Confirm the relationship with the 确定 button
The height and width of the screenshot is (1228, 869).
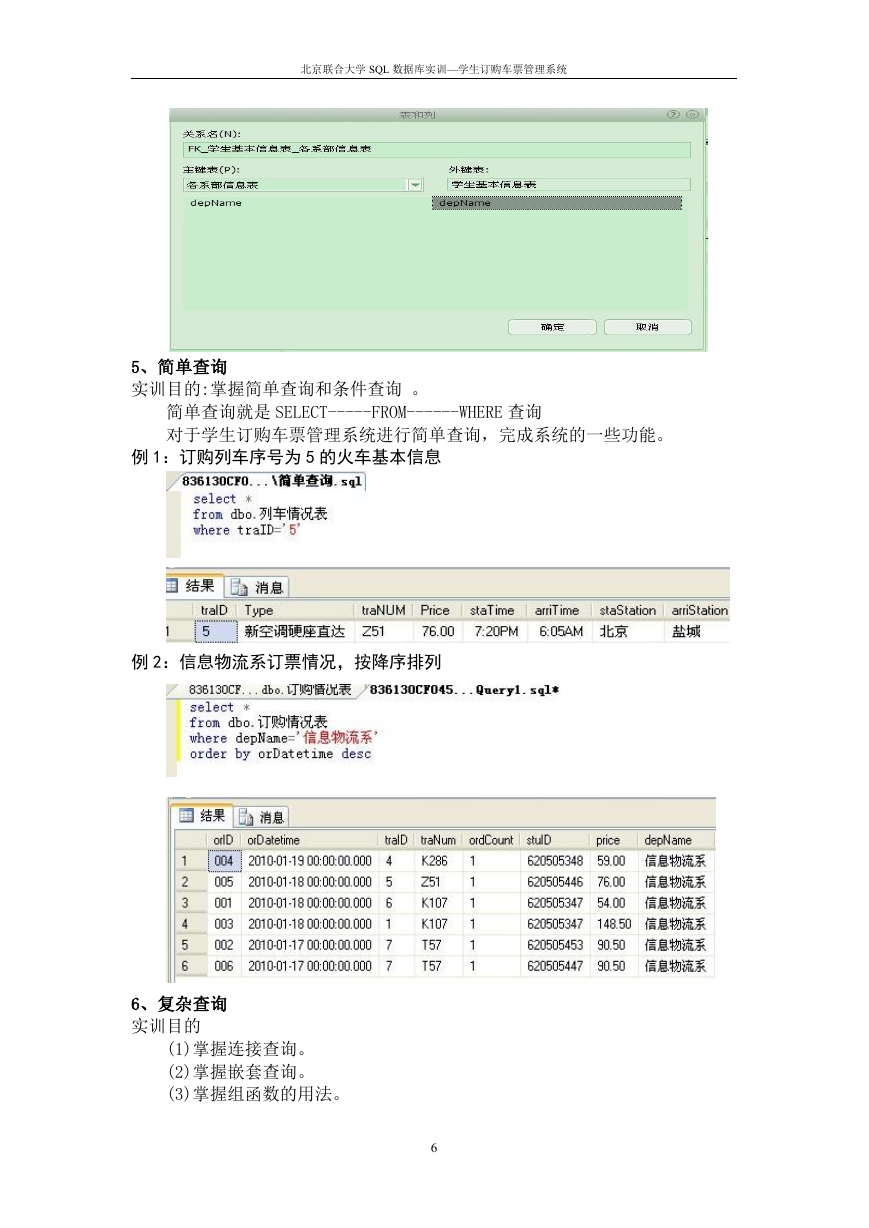pyautogui.click(x=552, y=327)
